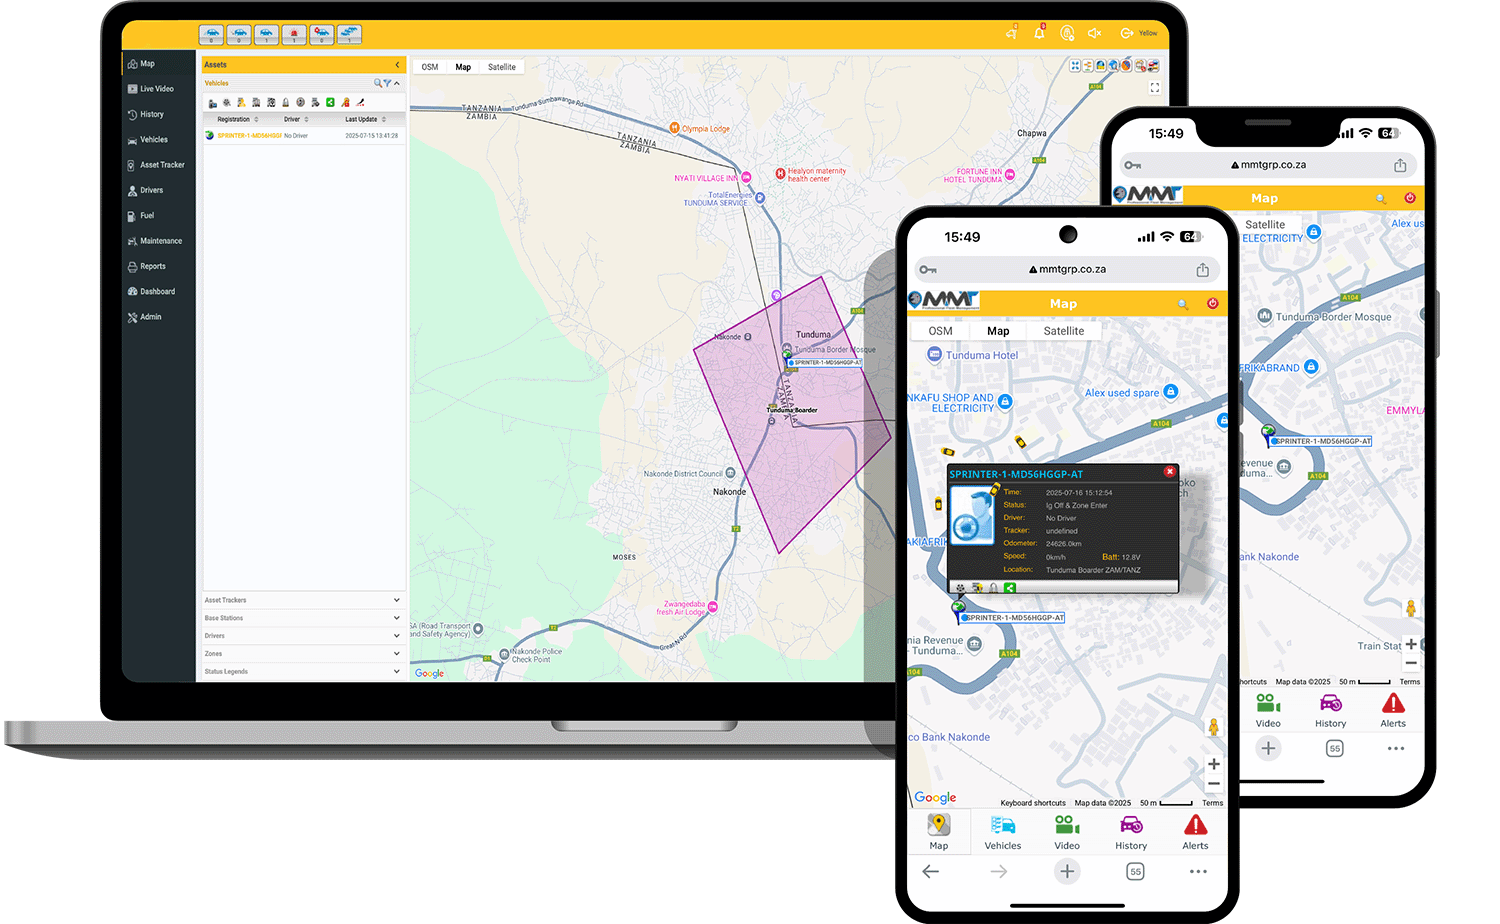Click the vehicle search magnifier in Assets panel

click(378, 83)
